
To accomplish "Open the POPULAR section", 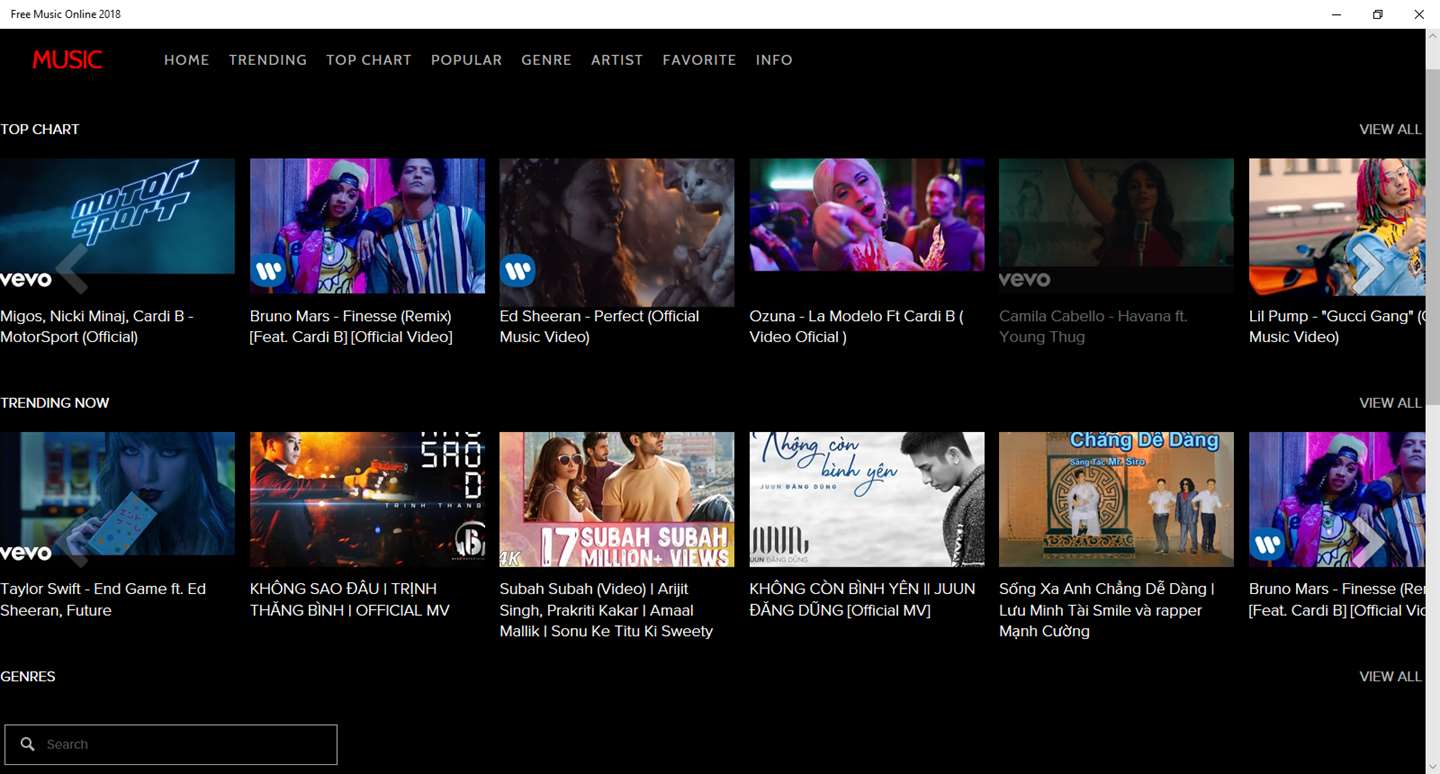I will point(467,60).
